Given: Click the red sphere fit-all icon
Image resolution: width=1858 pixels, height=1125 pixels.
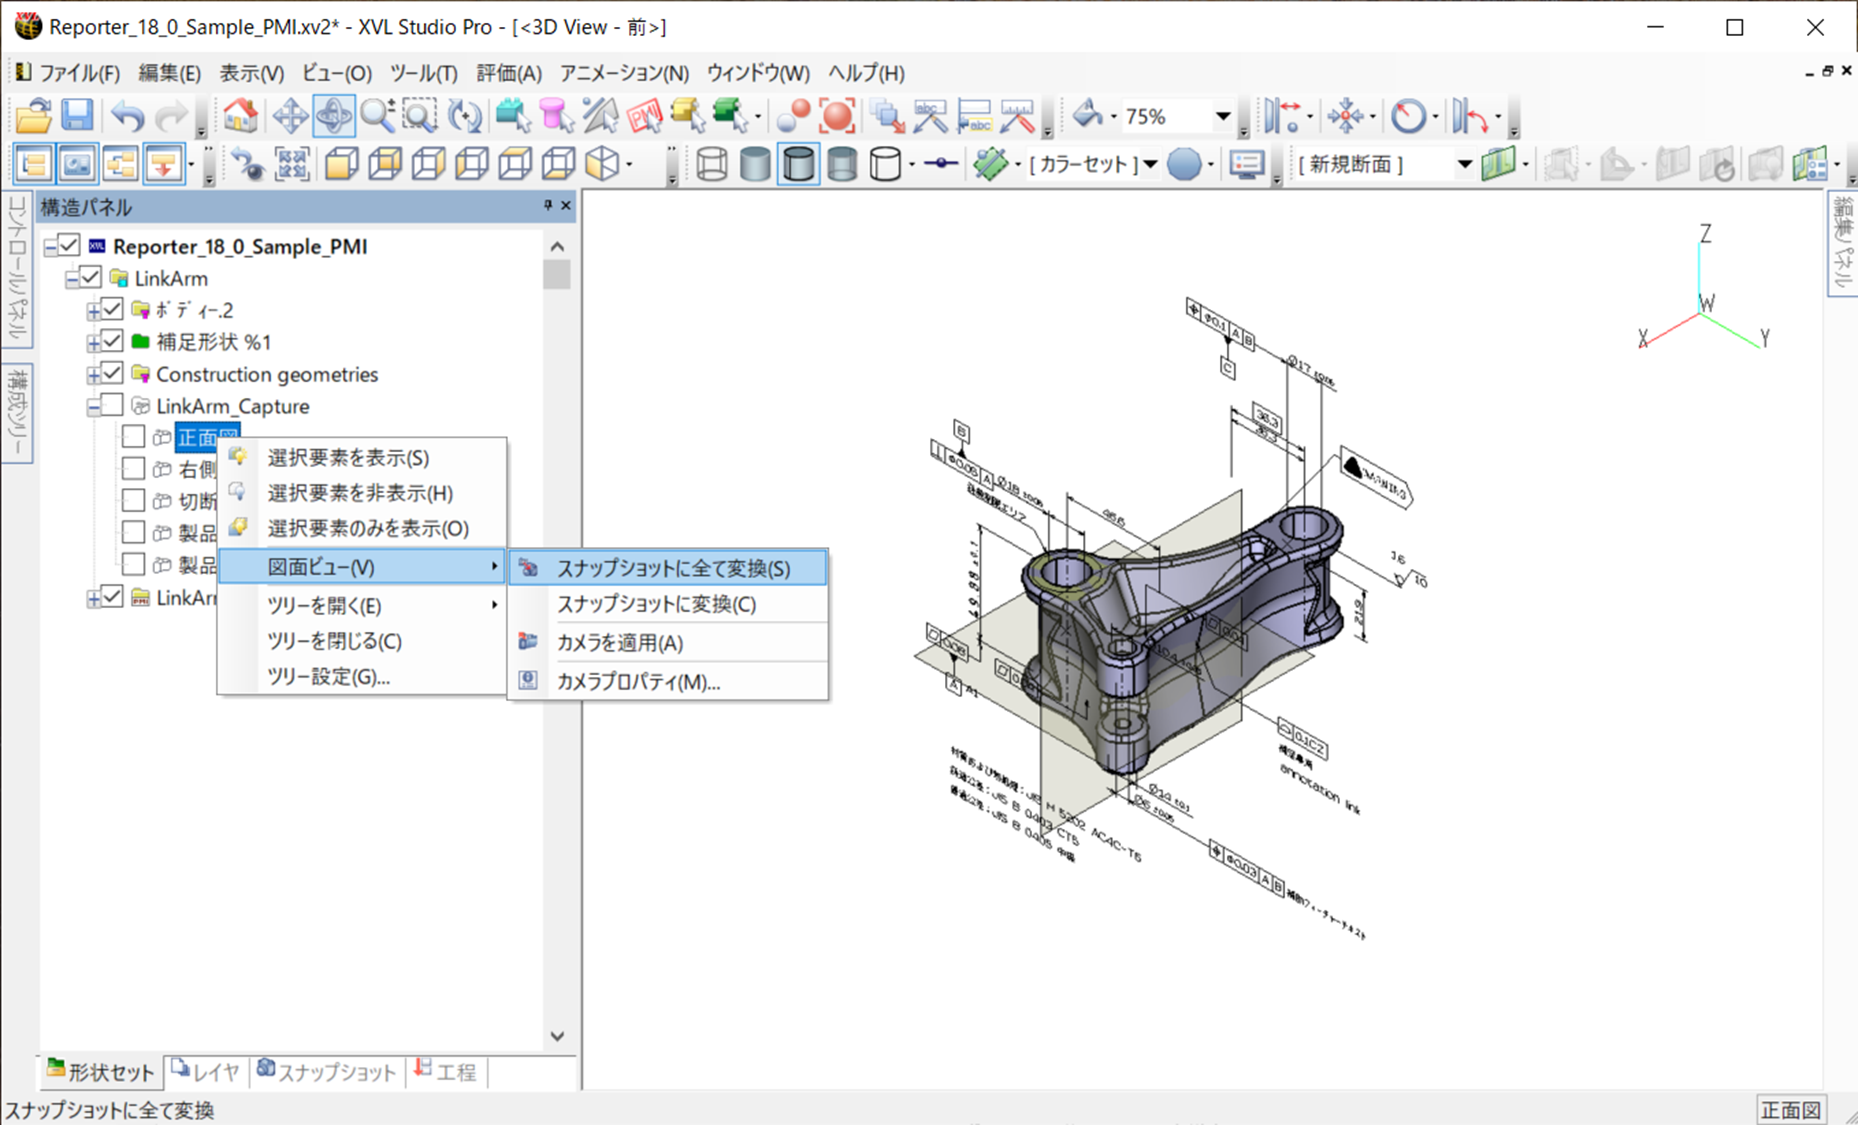Looking at the screenshot, I should [x=836, y=116].
